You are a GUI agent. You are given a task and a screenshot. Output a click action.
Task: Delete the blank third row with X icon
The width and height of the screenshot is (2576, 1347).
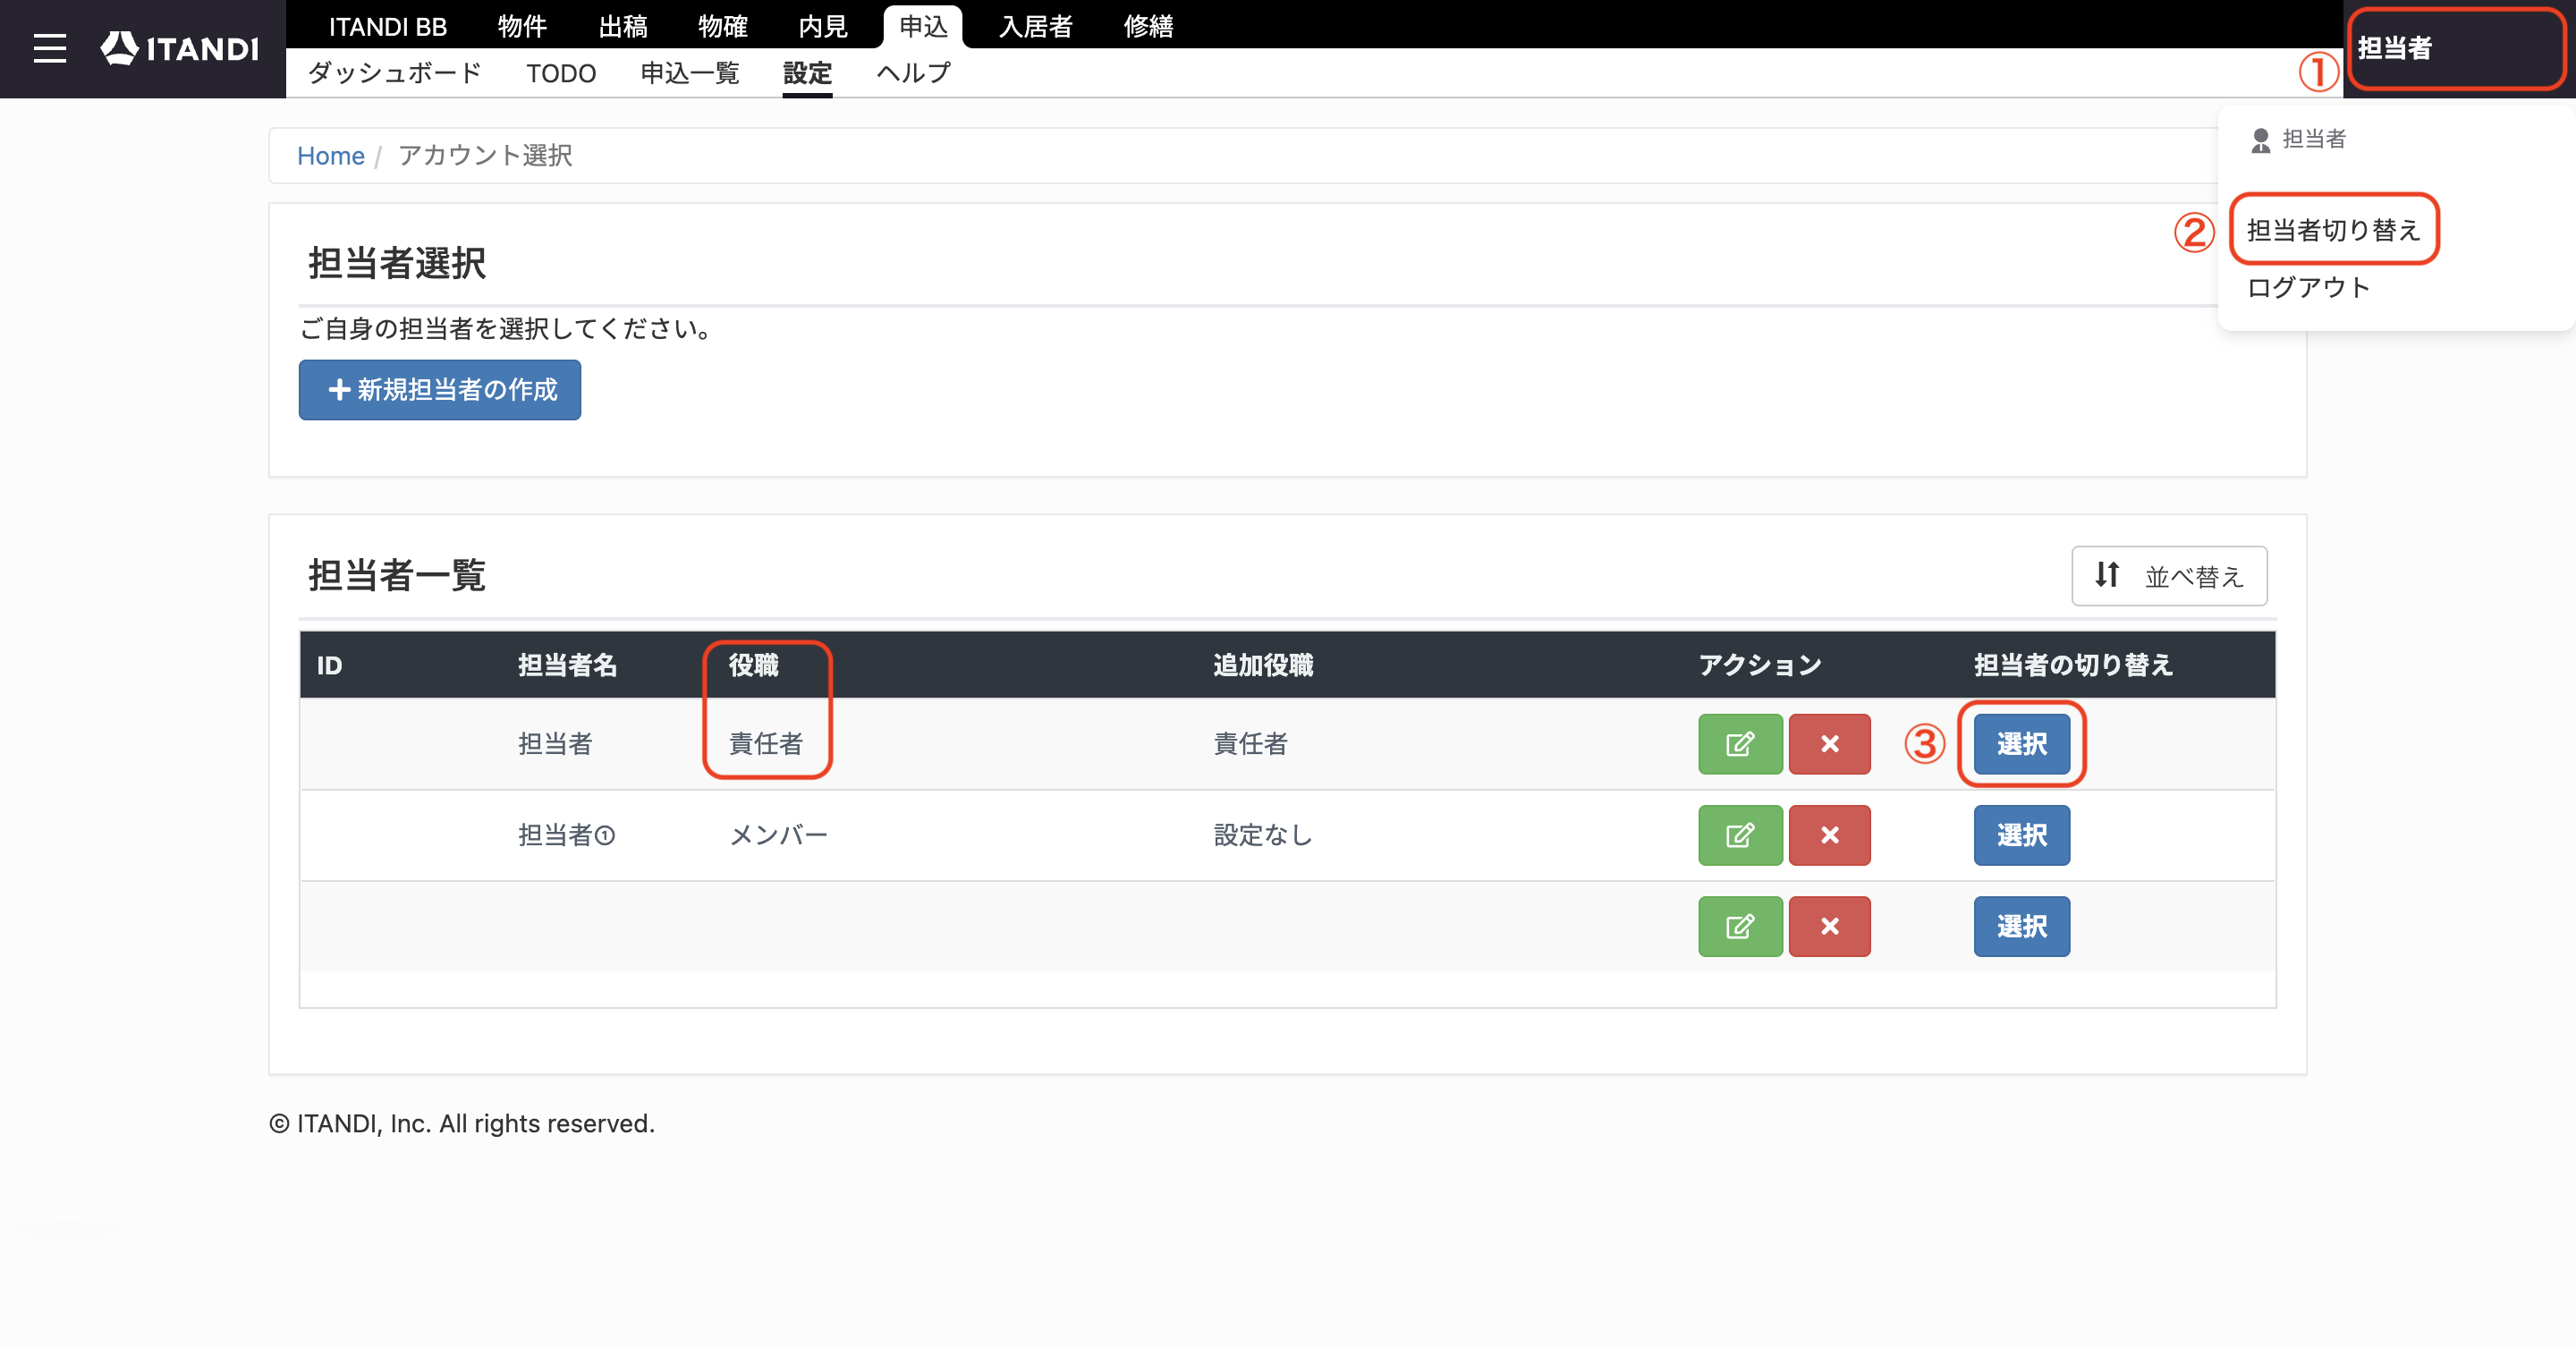pos(1829,927)
